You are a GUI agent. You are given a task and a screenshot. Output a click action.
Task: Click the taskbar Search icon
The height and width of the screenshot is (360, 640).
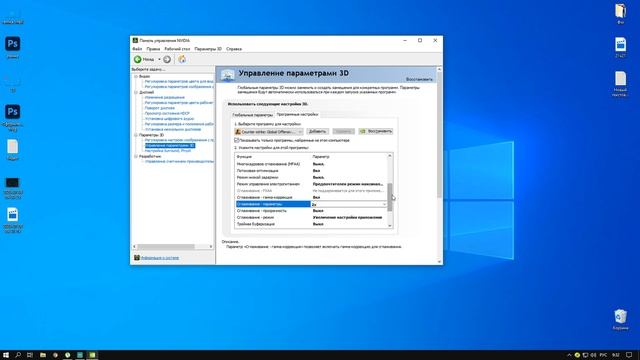18,355
